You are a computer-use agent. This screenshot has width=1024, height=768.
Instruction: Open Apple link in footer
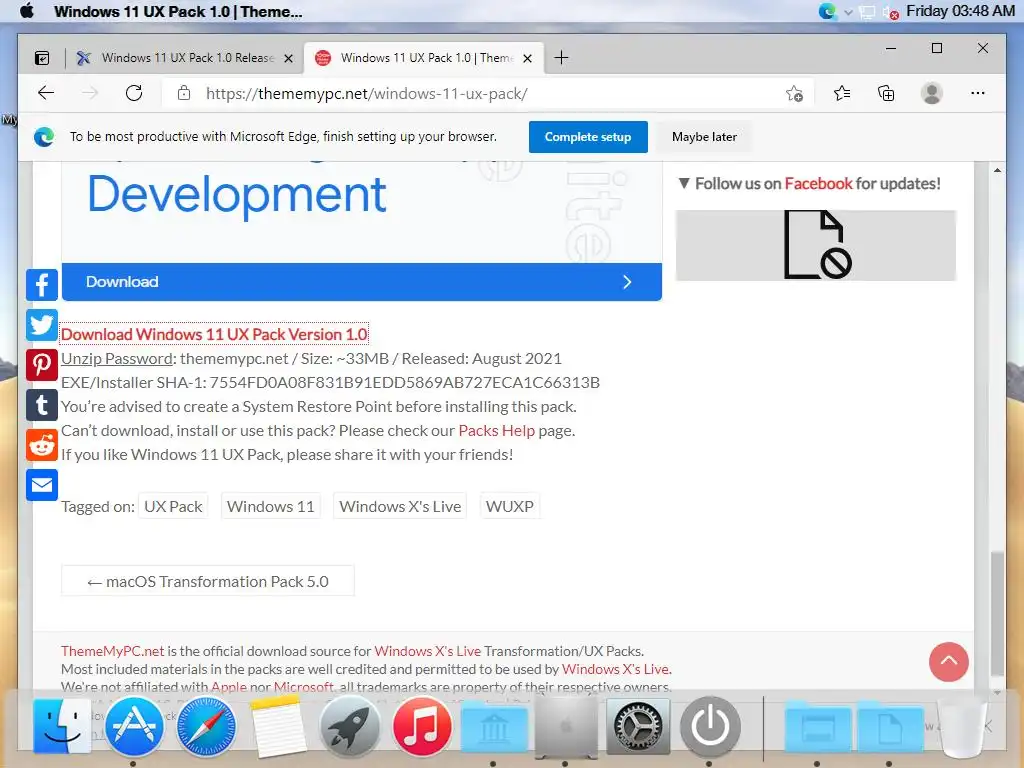[x=229, y=686]
